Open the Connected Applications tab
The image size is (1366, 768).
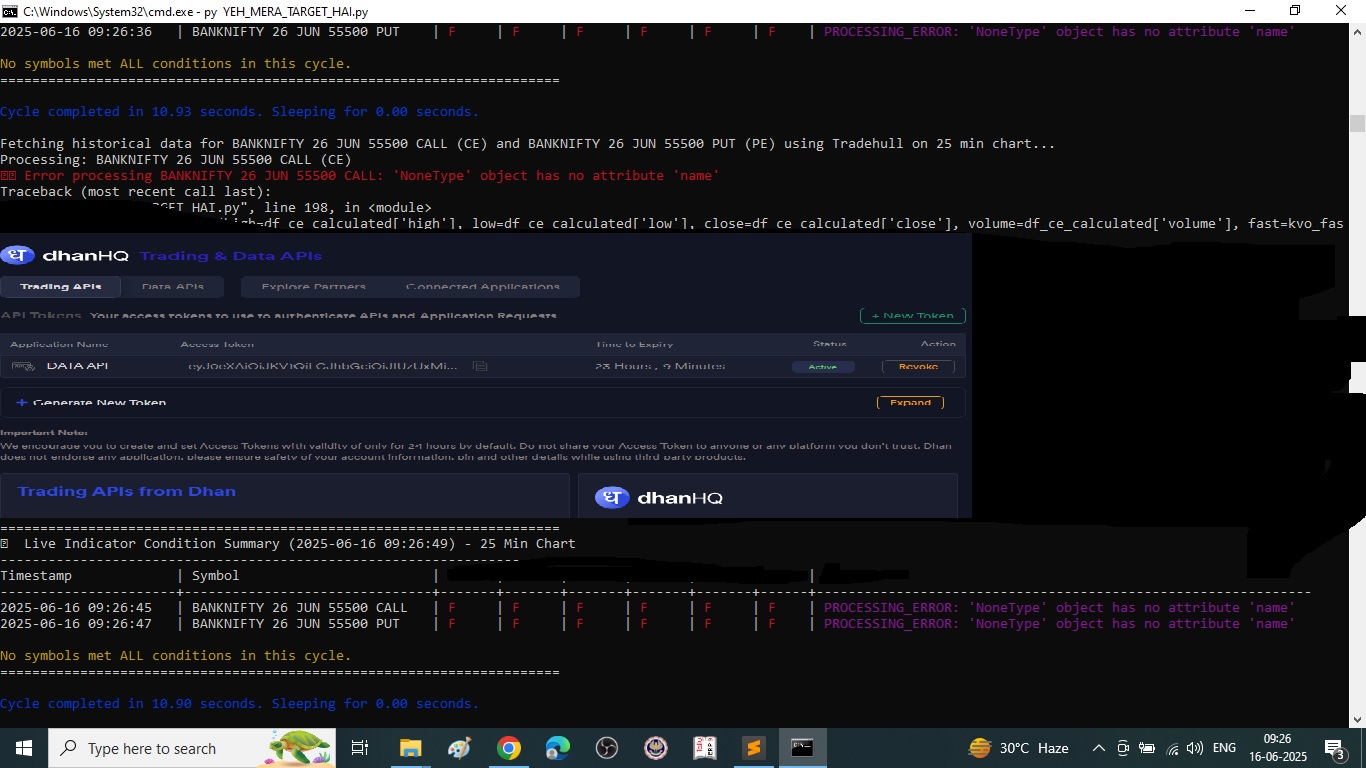click(x=482, y=287)
